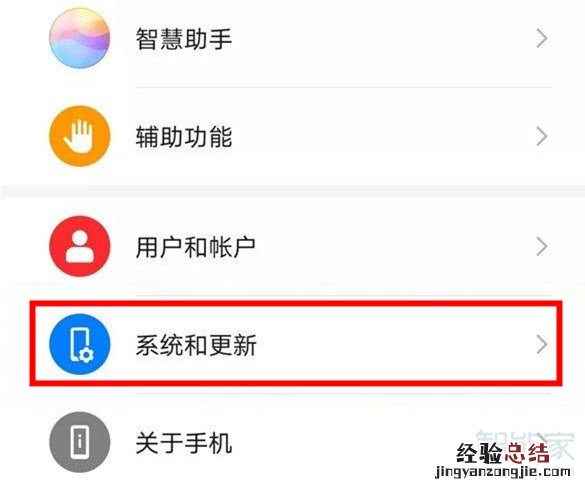Expand 辅助功能 using its right chevron
The height and width of the screenshot is (490, 585).
click(542, 136)
